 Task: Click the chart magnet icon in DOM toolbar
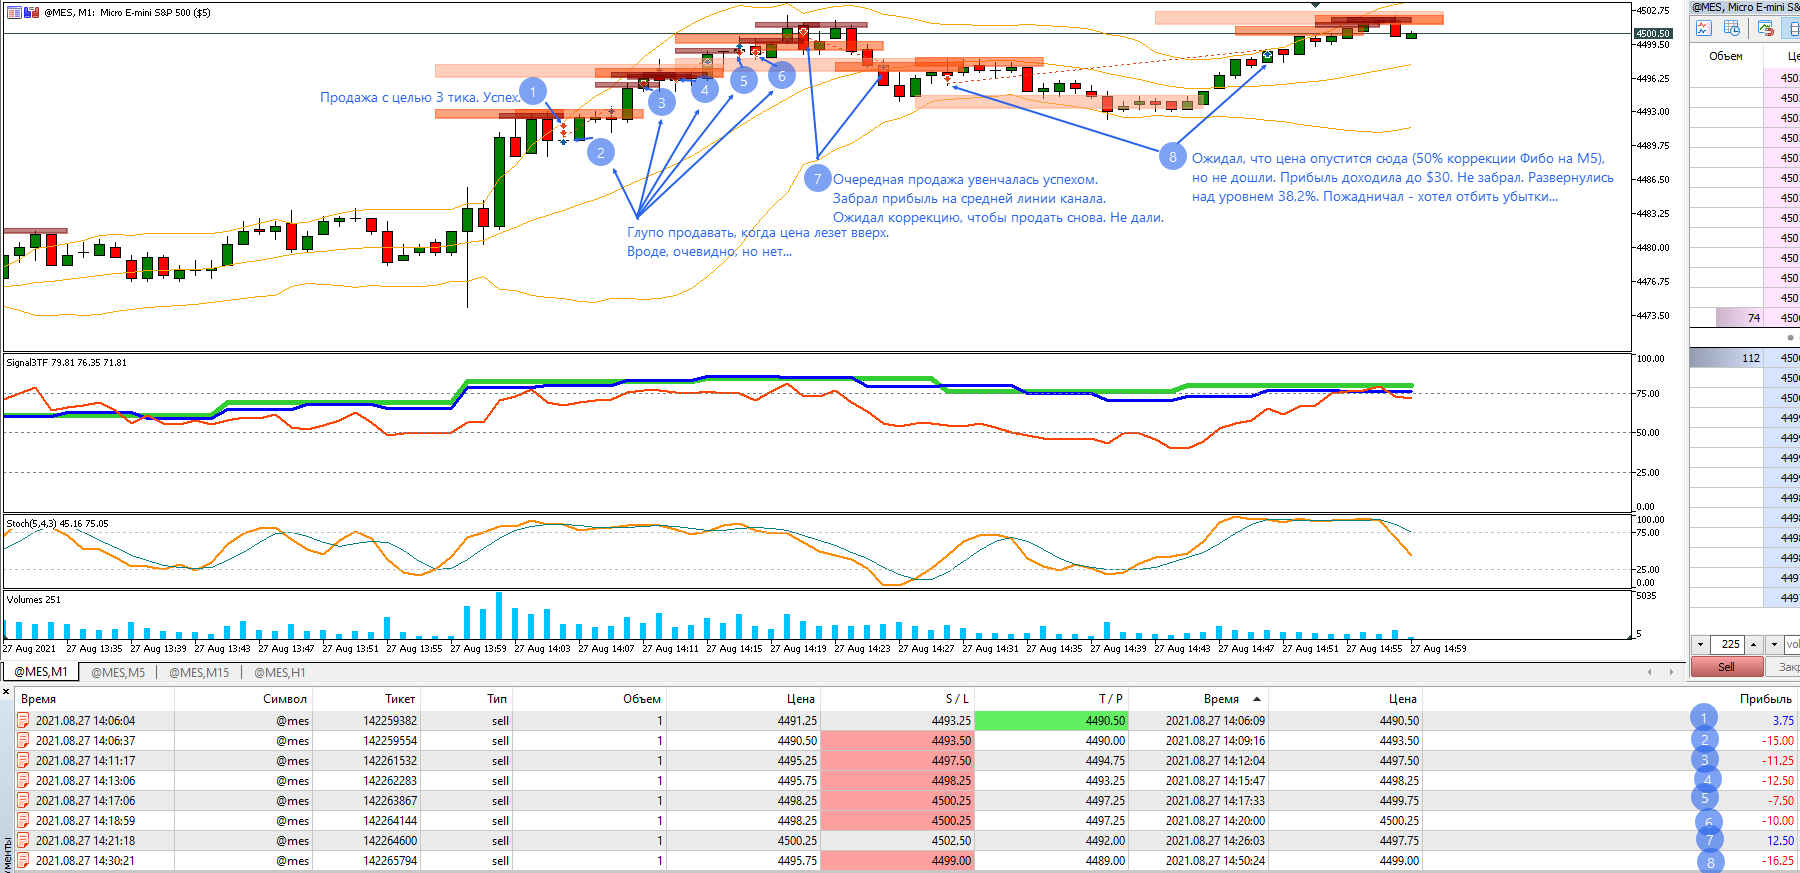click(x=1765, y=28)
